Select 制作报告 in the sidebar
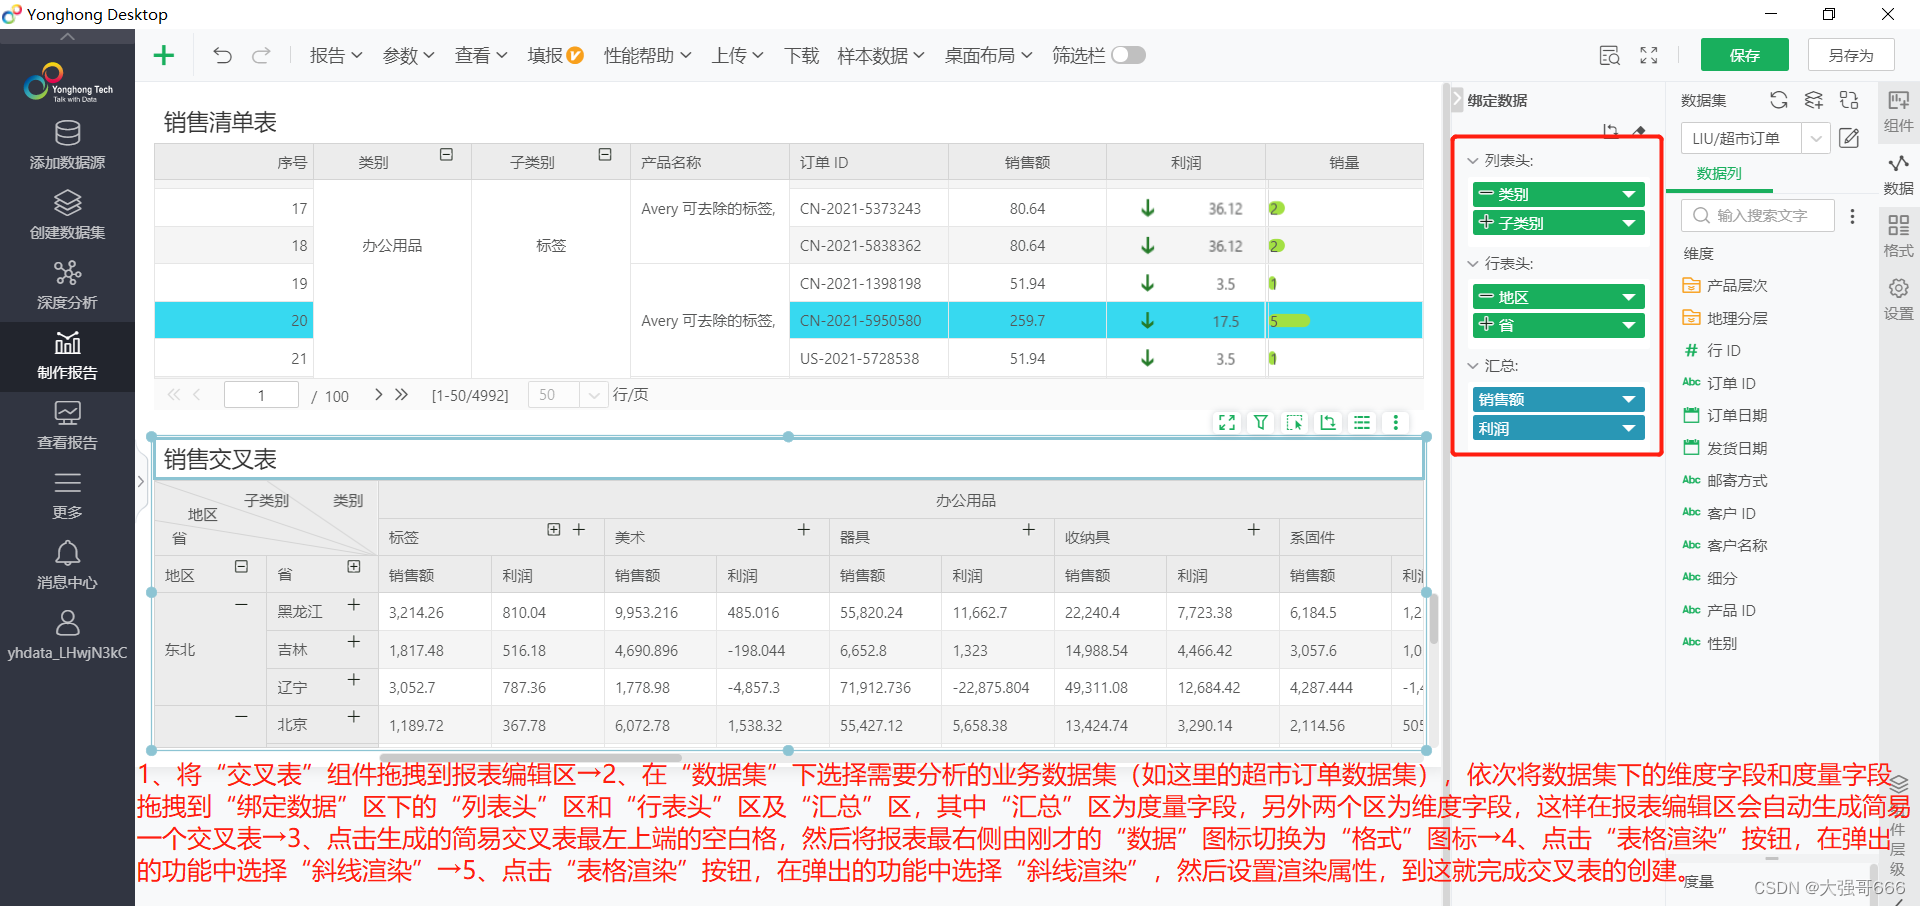The image size is (1920, 906). click(67, 356)
